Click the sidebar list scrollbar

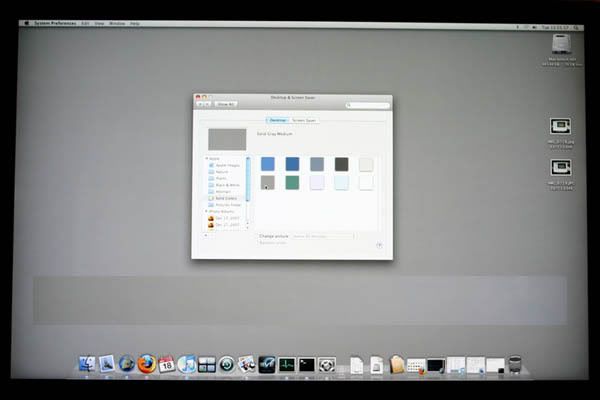pos(248,179)
